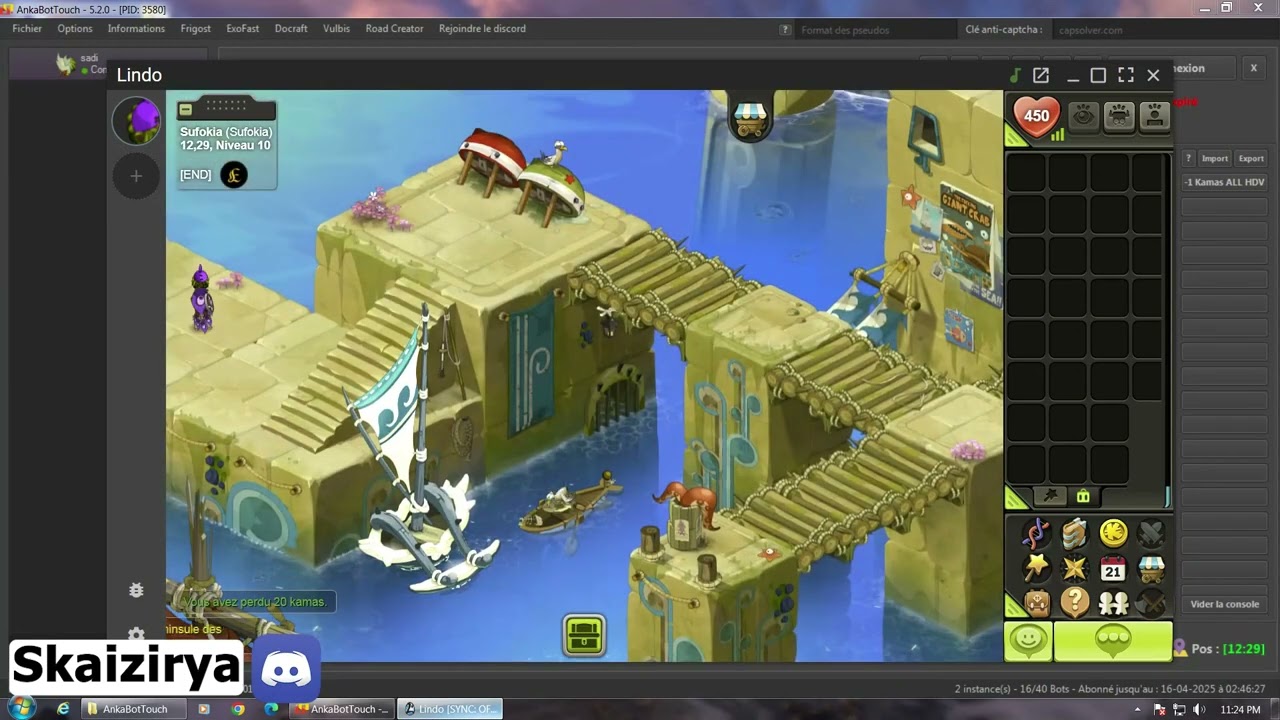Open the Options menu

[75, 29]
